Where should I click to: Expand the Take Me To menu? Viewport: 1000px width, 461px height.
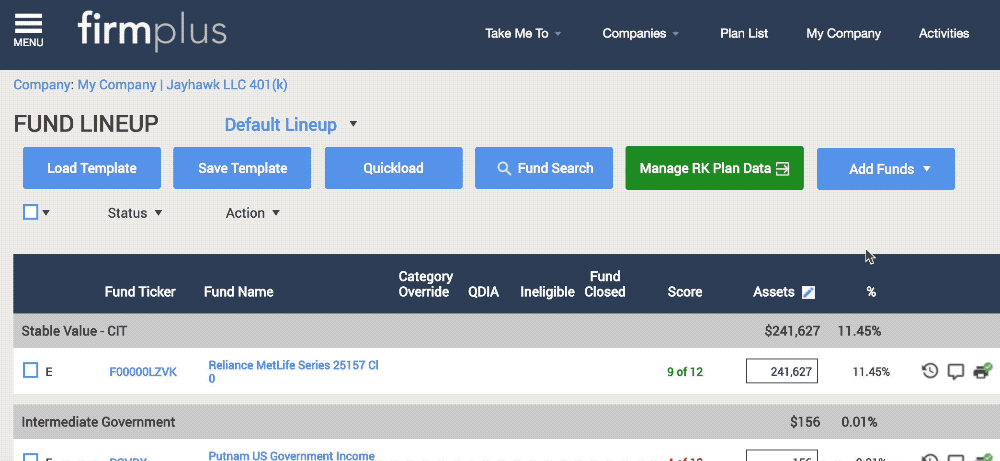[x=523, y=34]
